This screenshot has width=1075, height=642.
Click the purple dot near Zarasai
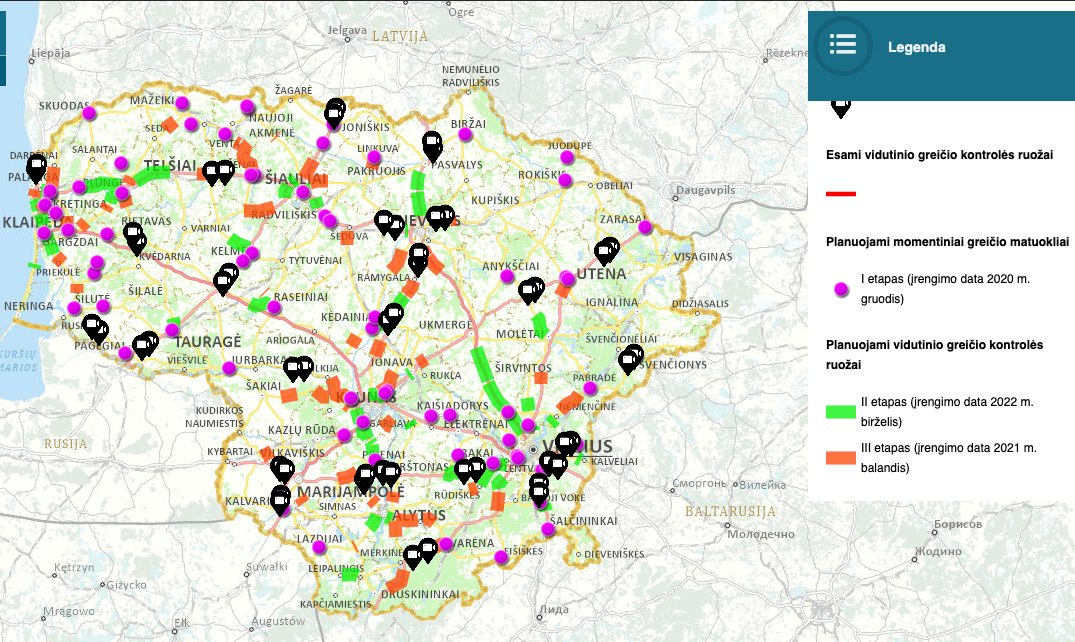(645, 227)
